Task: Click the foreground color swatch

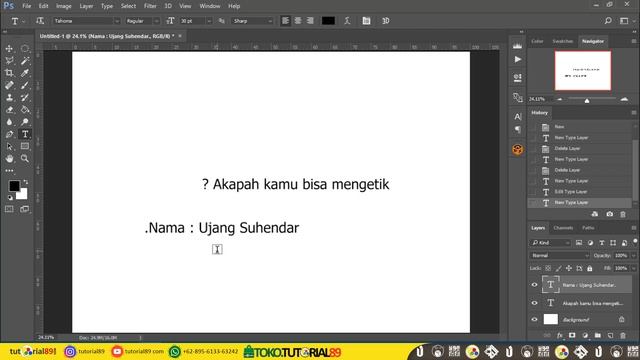Action: (14, 186)
